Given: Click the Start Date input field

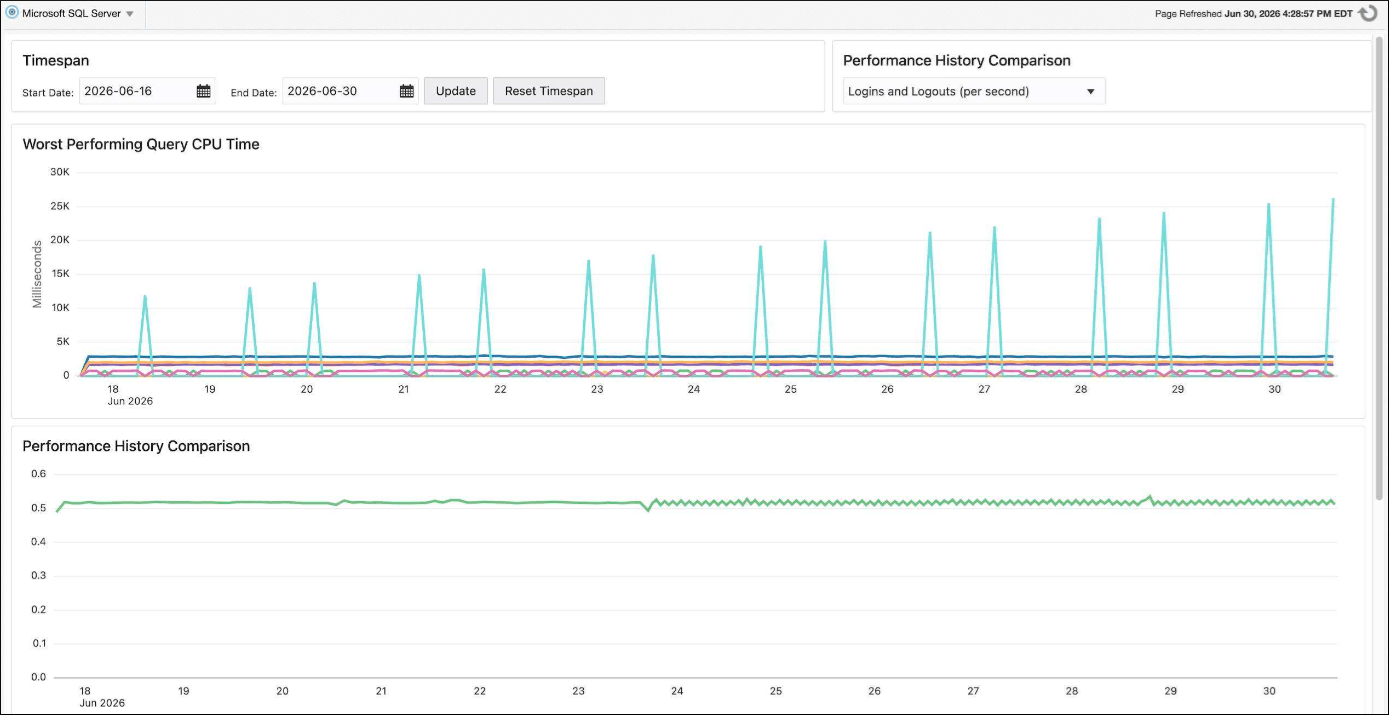Looking at the screenshot, I should [136, 91].
